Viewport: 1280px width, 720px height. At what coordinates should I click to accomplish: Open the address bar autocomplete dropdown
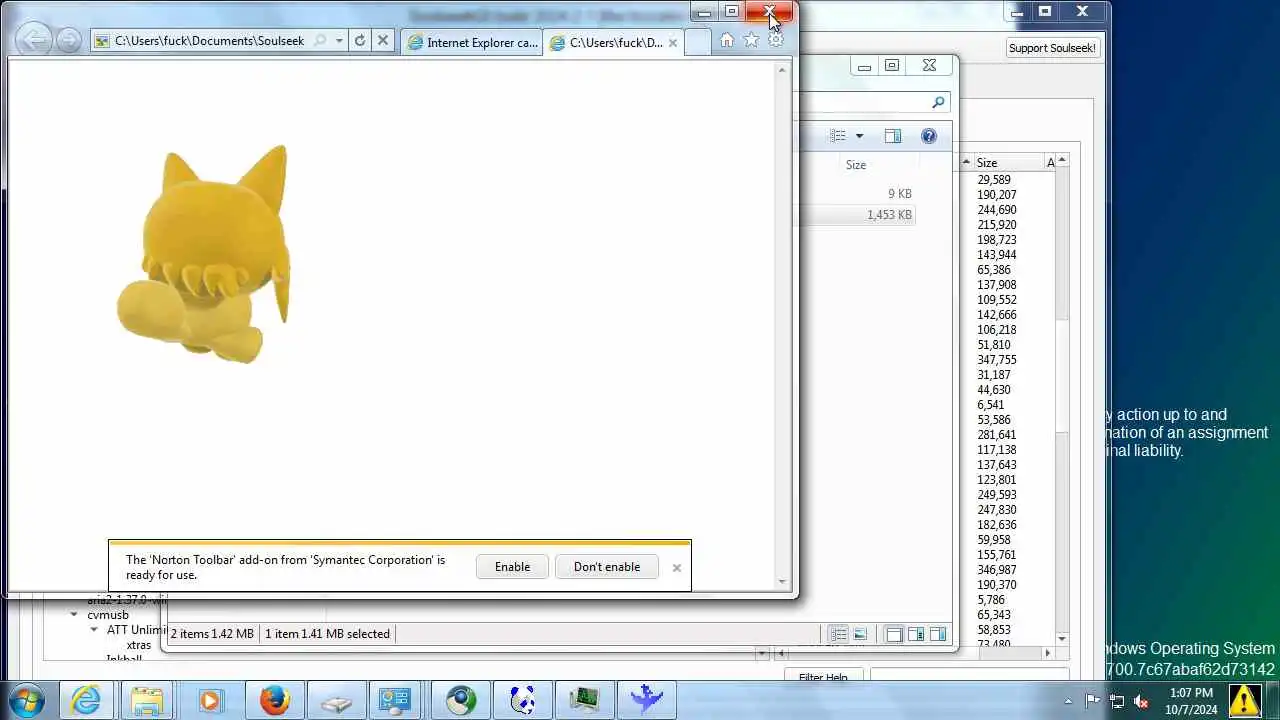point(340,41)
